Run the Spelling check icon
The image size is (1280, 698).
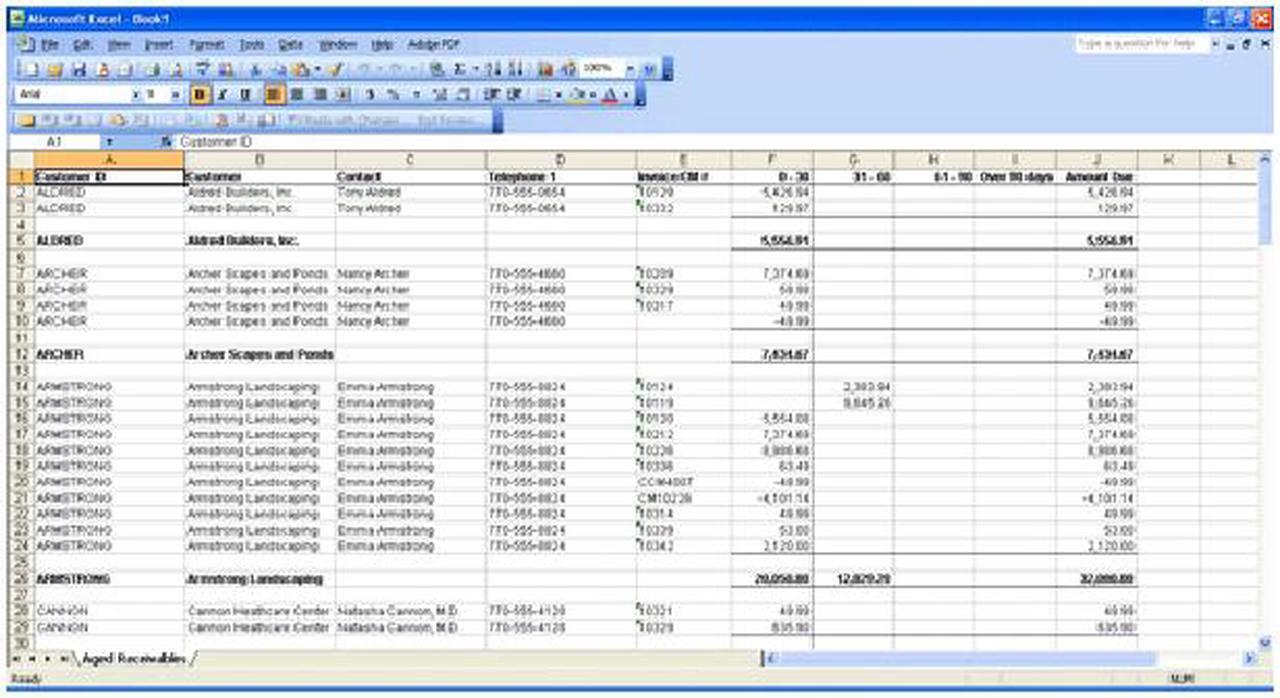pyautogui.click(x=202, y=69)
